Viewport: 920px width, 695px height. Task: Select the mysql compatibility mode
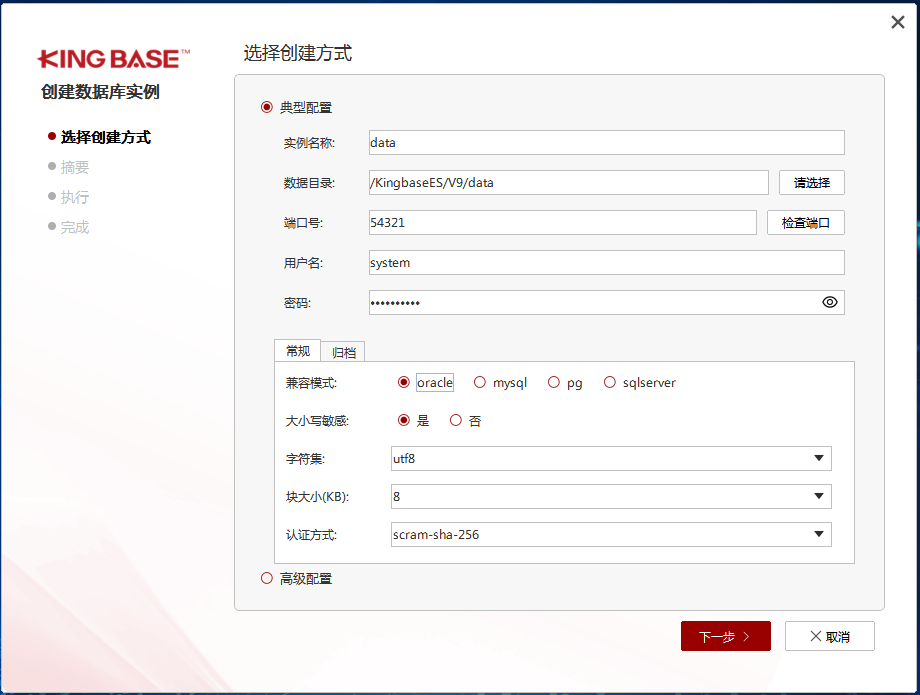pos(477,382)
